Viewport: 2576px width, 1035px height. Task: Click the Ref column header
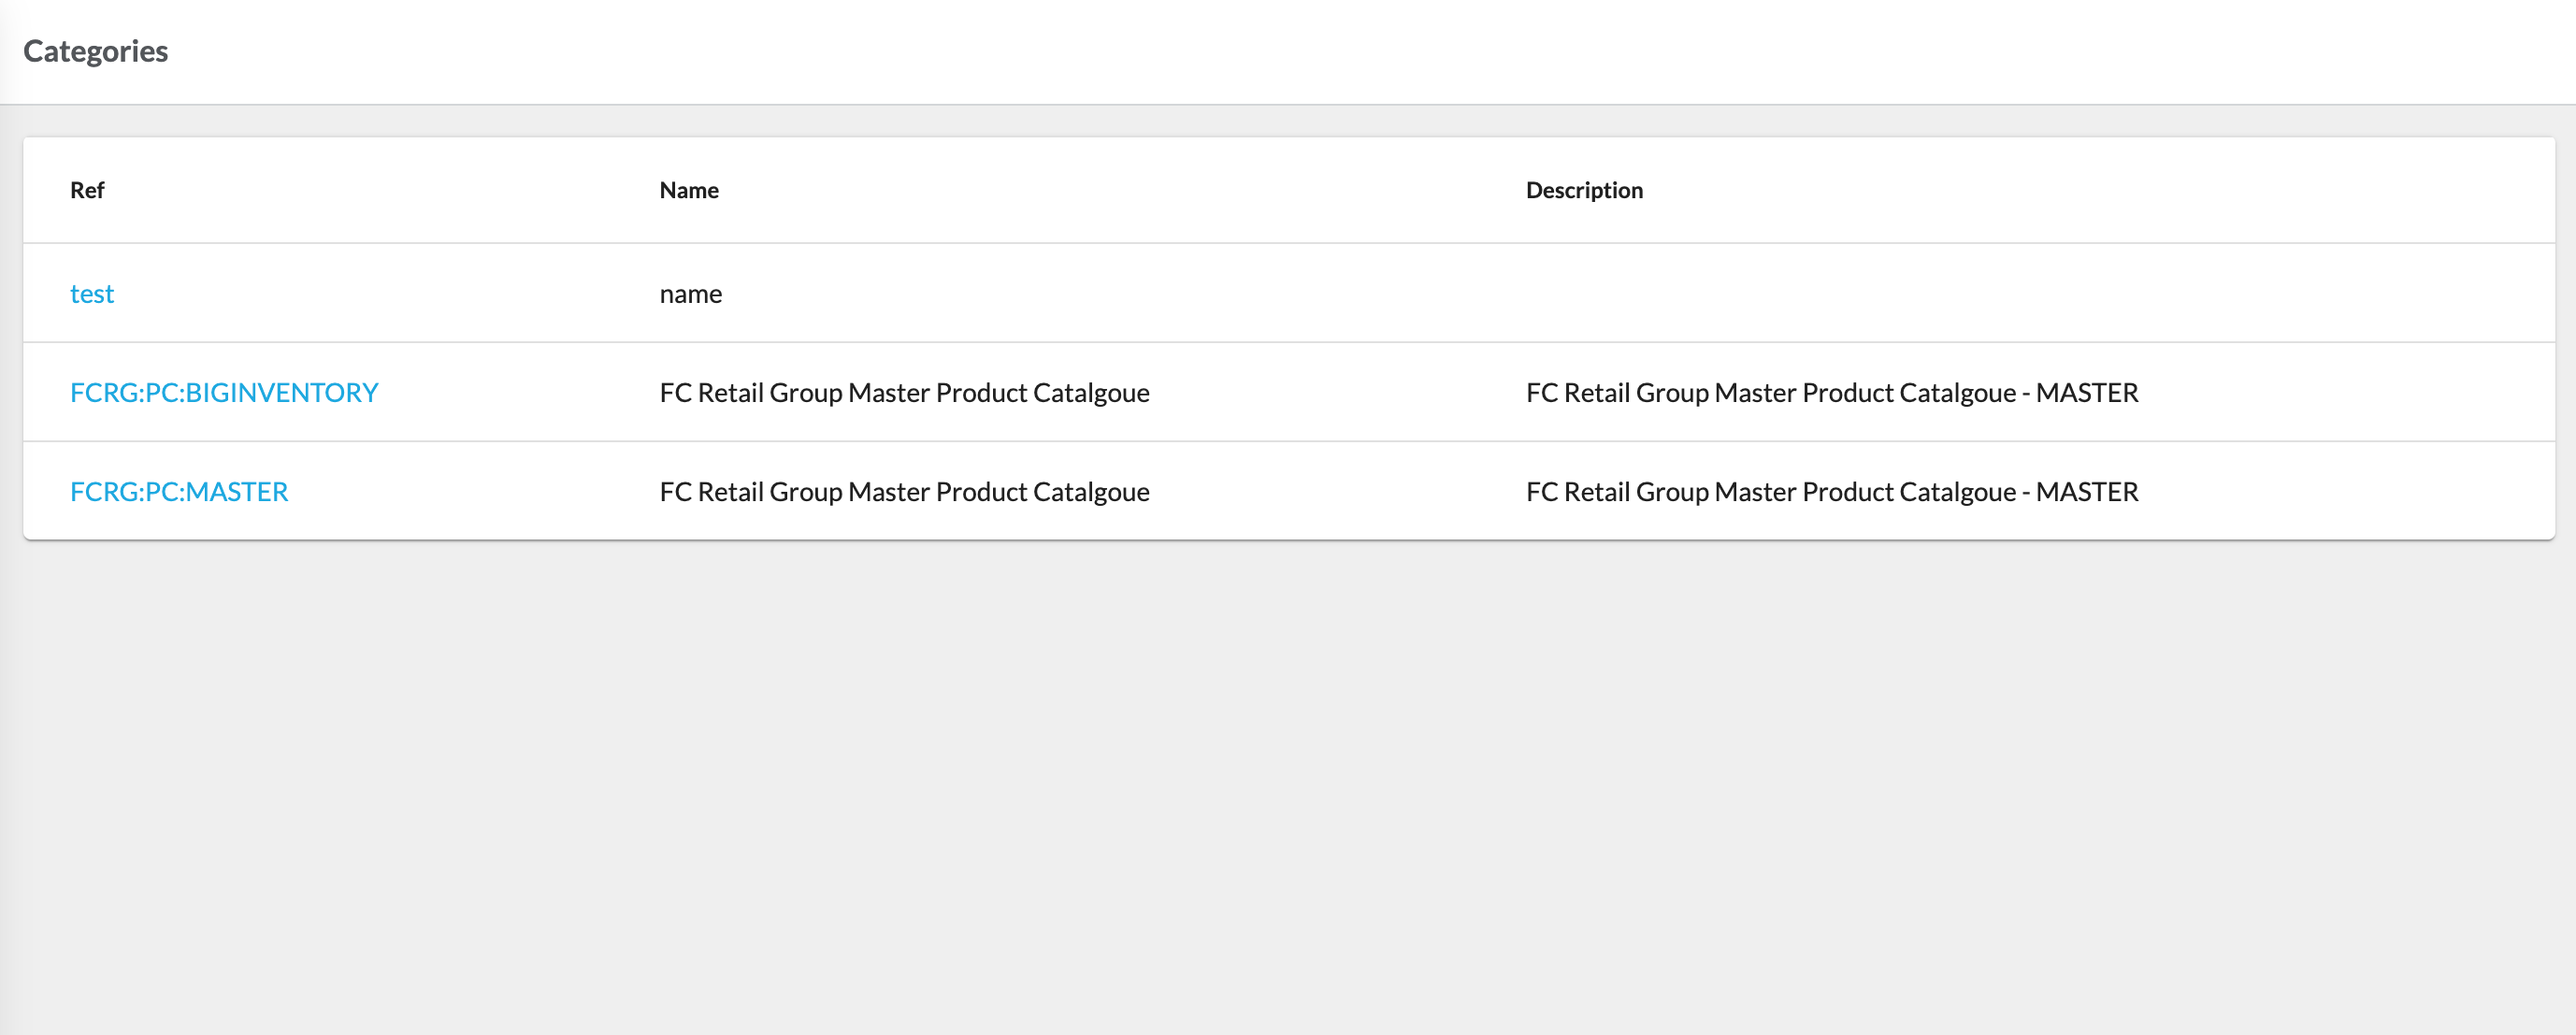pos(86,190)
